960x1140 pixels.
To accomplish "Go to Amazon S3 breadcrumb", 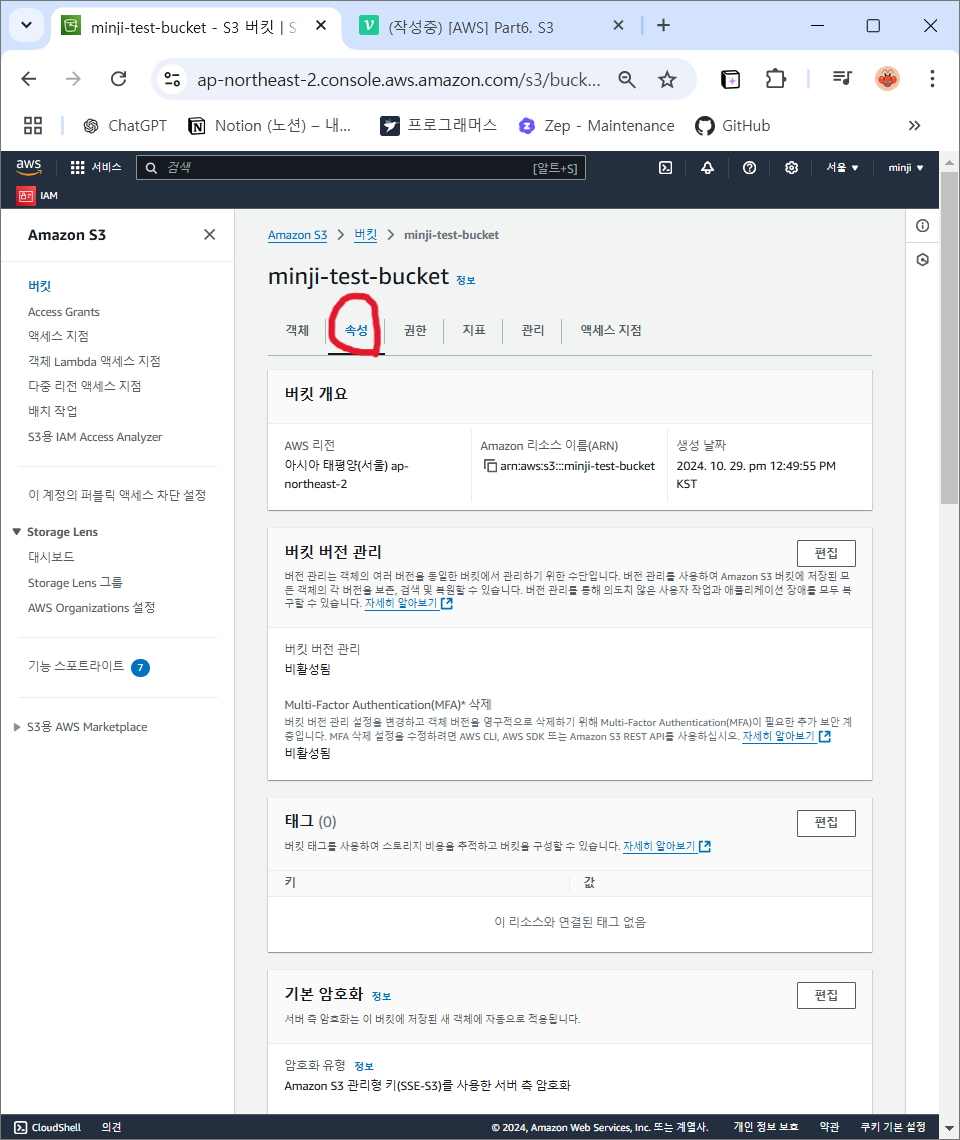I will click(x=297, y=235).
